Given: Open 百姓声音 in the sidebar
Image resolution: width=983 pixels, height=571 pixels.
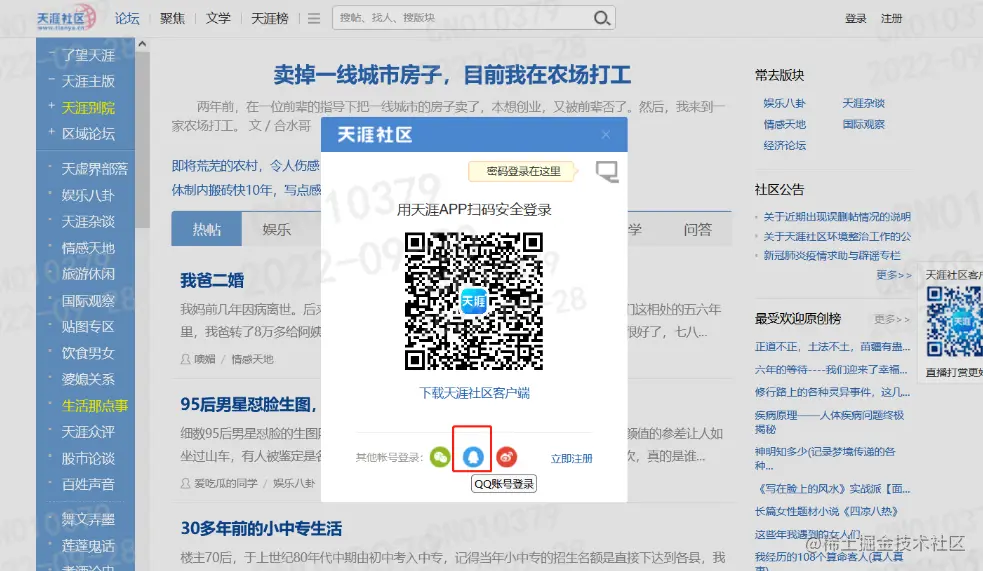Looking at the screenshot, I should click(x=88, y=485).
